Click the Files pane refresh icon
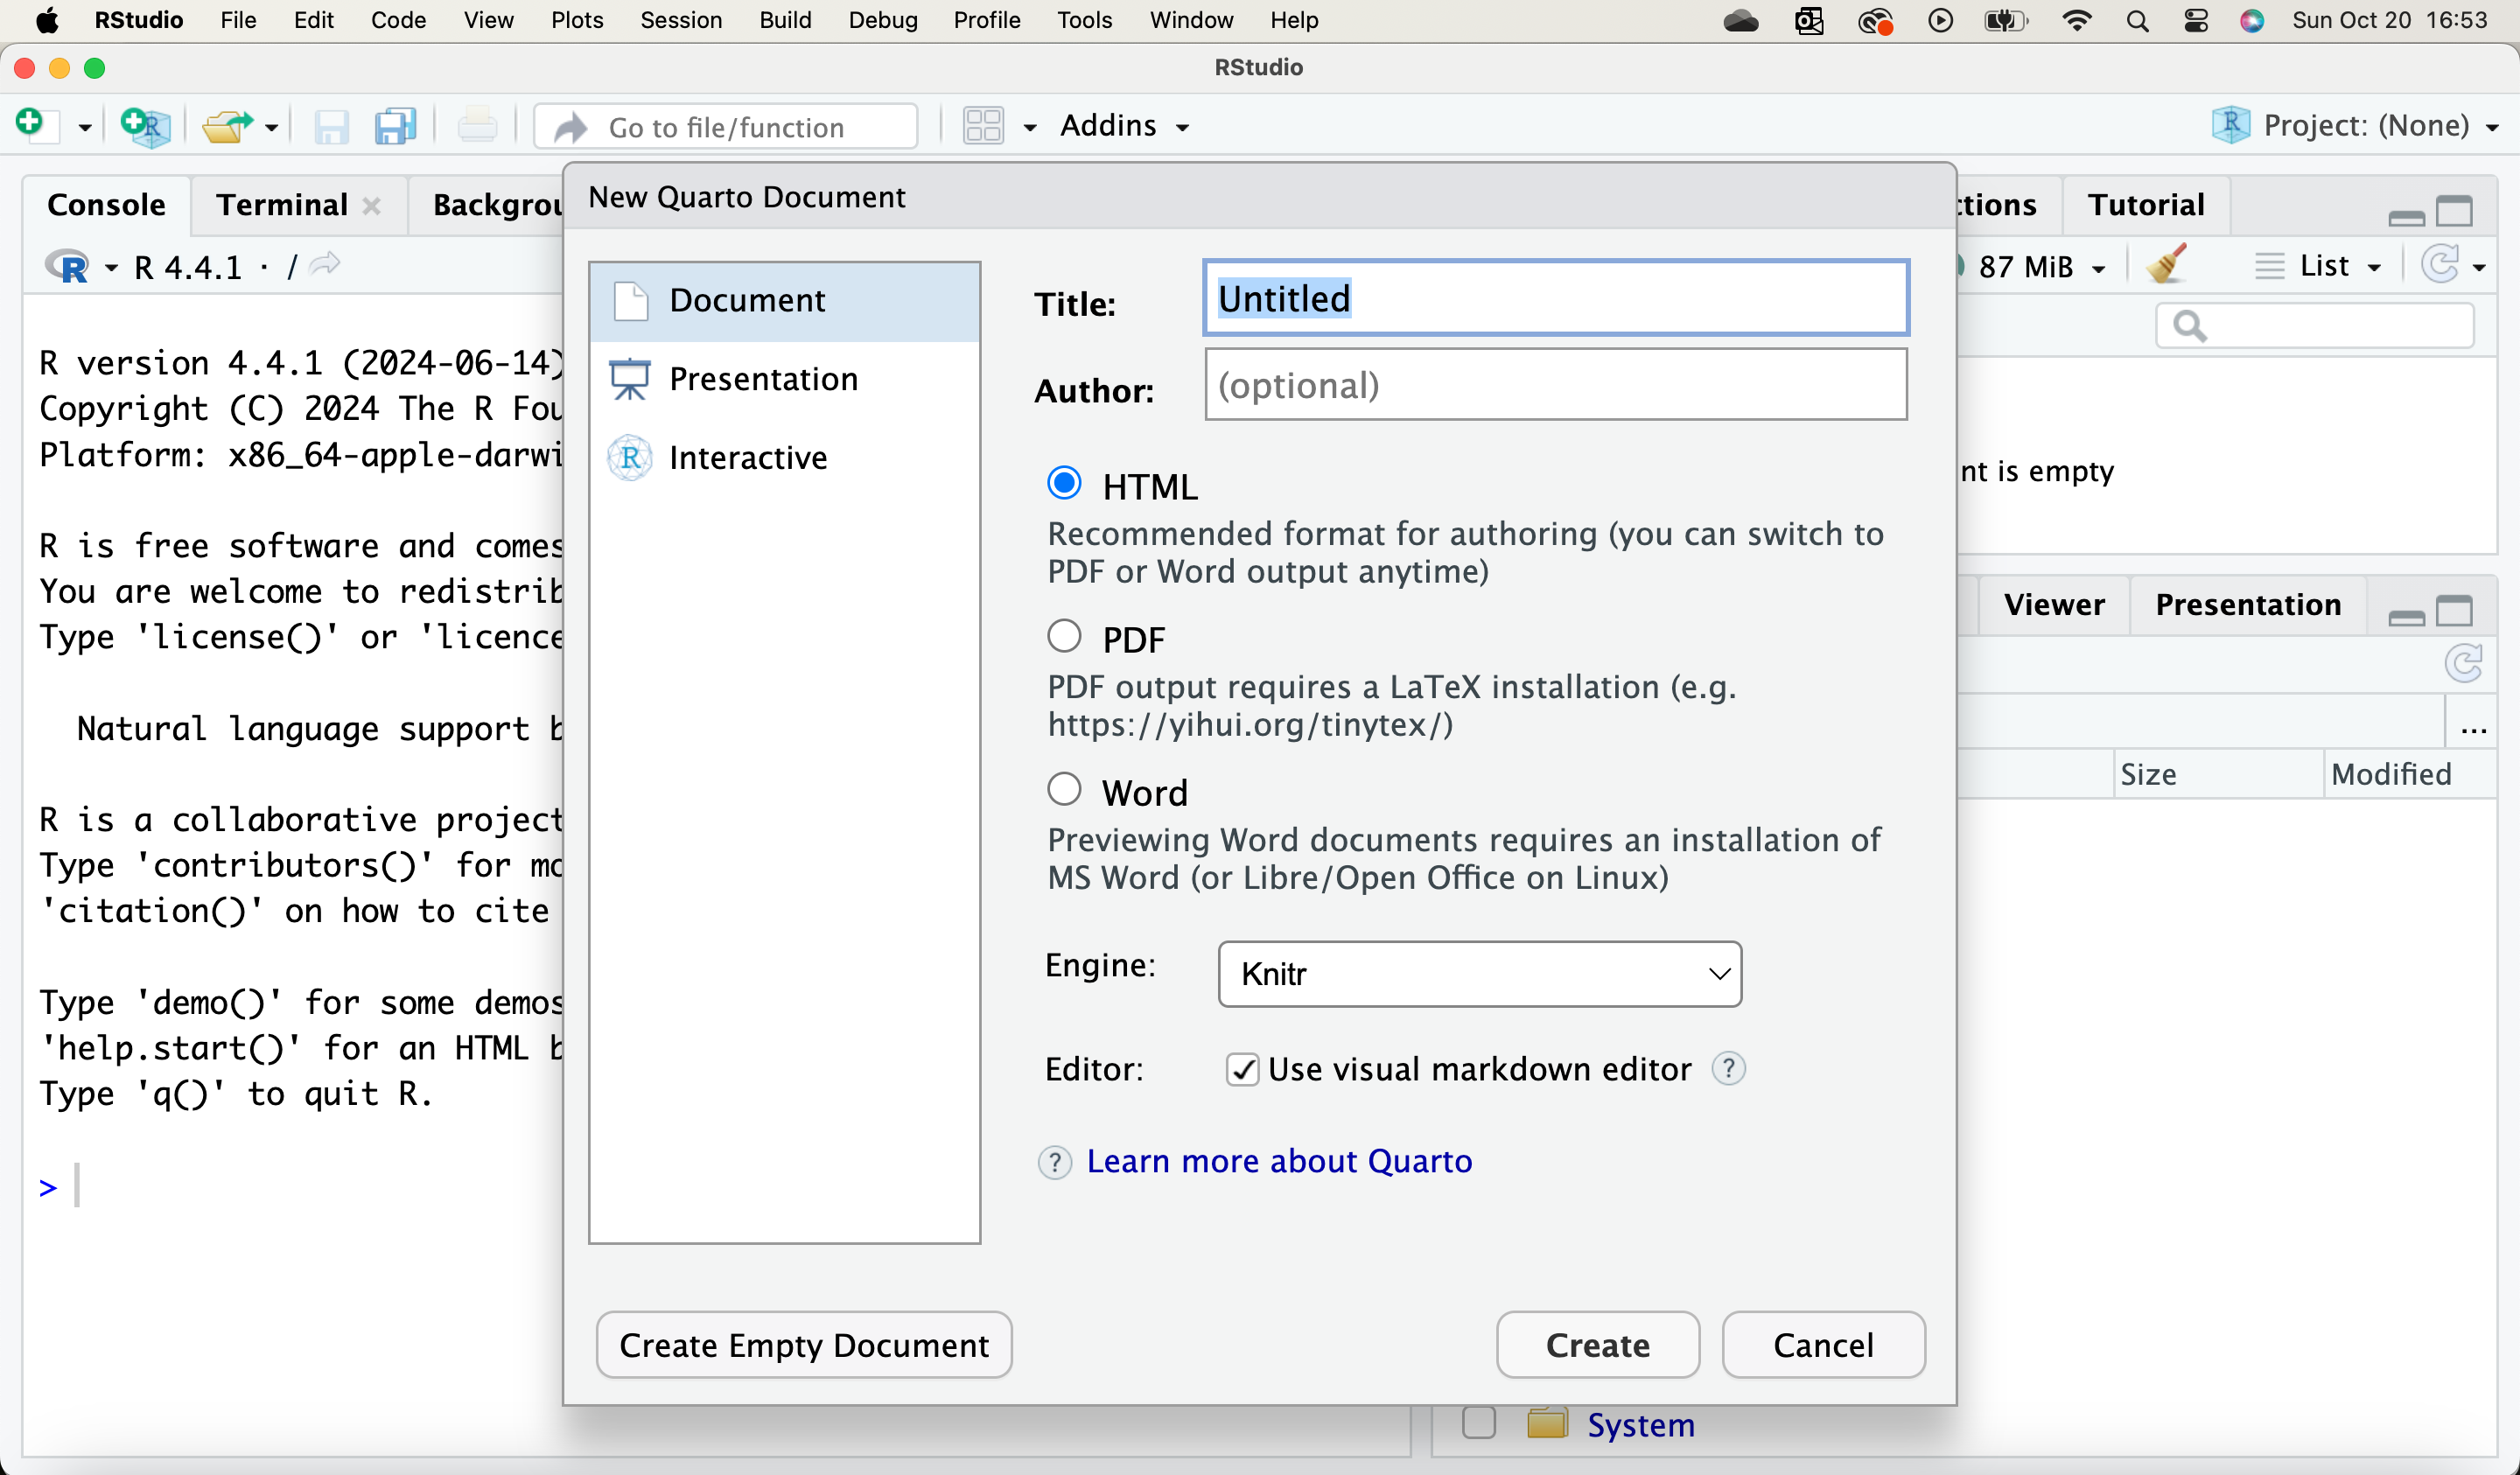 2464,663
